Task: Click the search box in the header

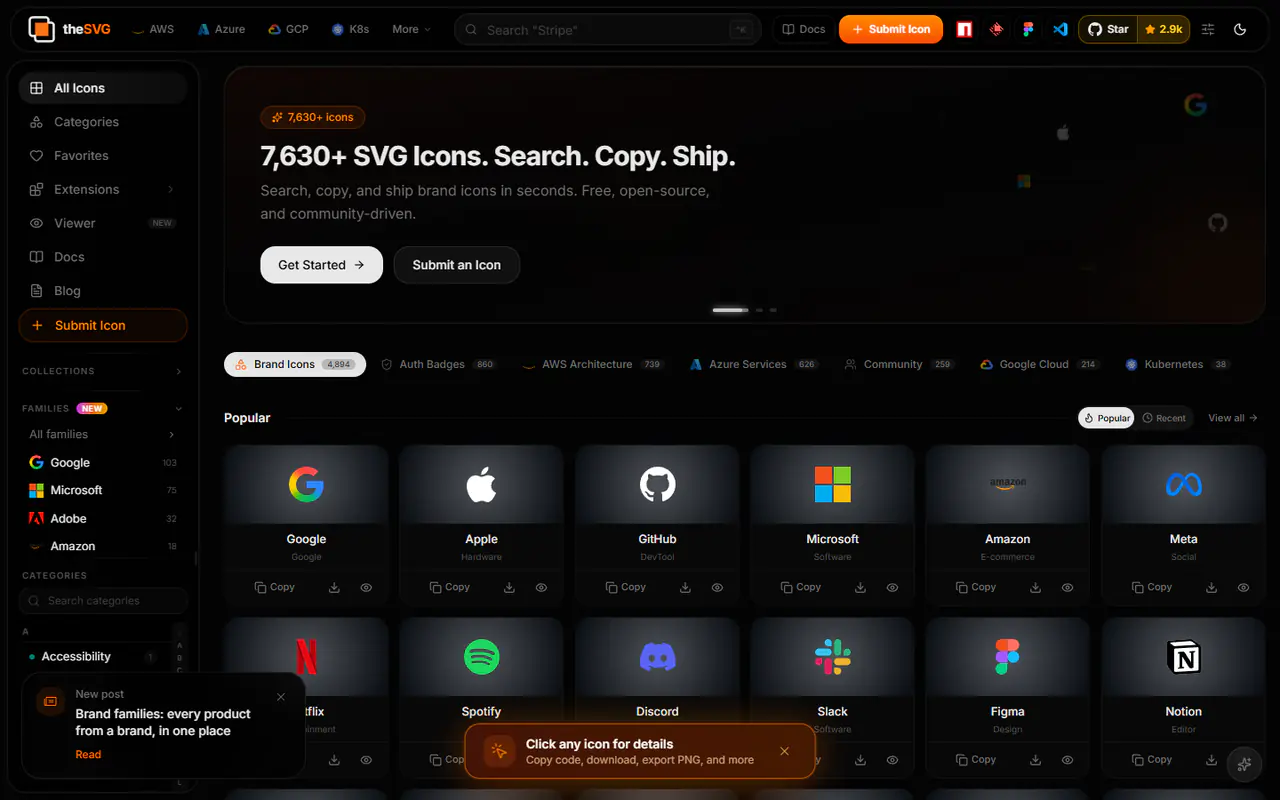Action: click(608, 29)
